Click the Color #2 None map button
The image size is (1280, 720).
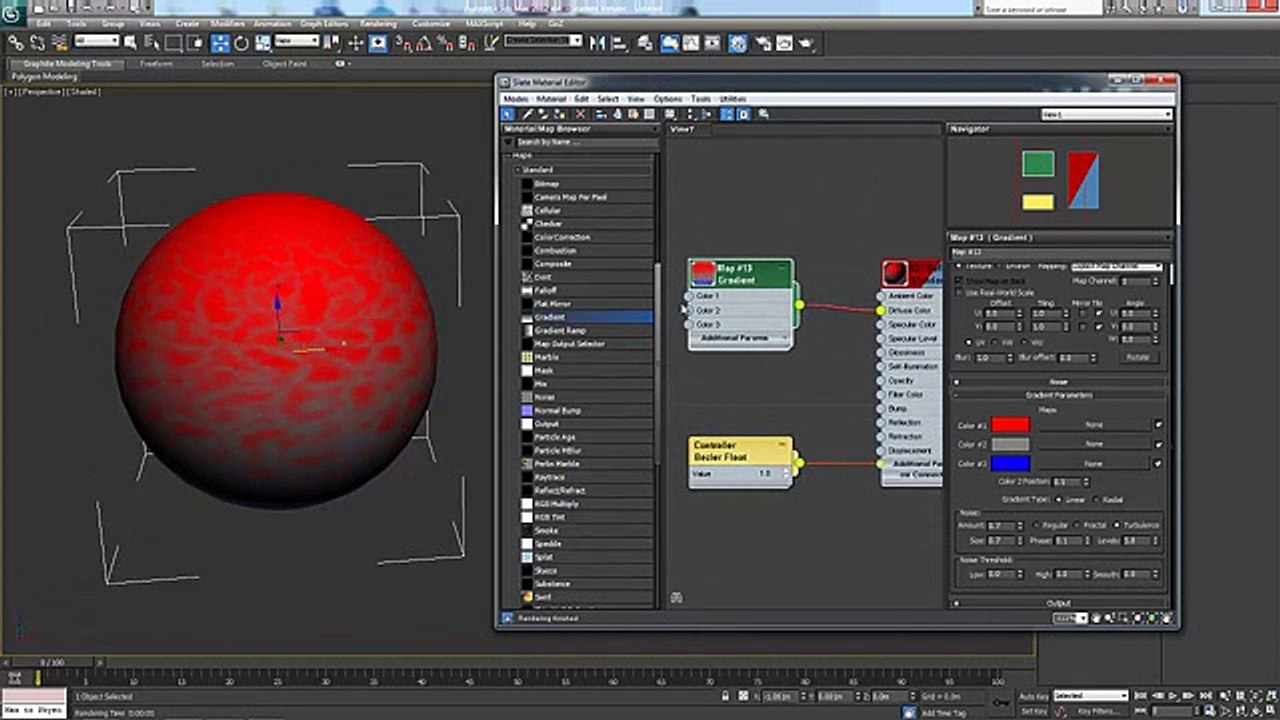point(1093,444)
